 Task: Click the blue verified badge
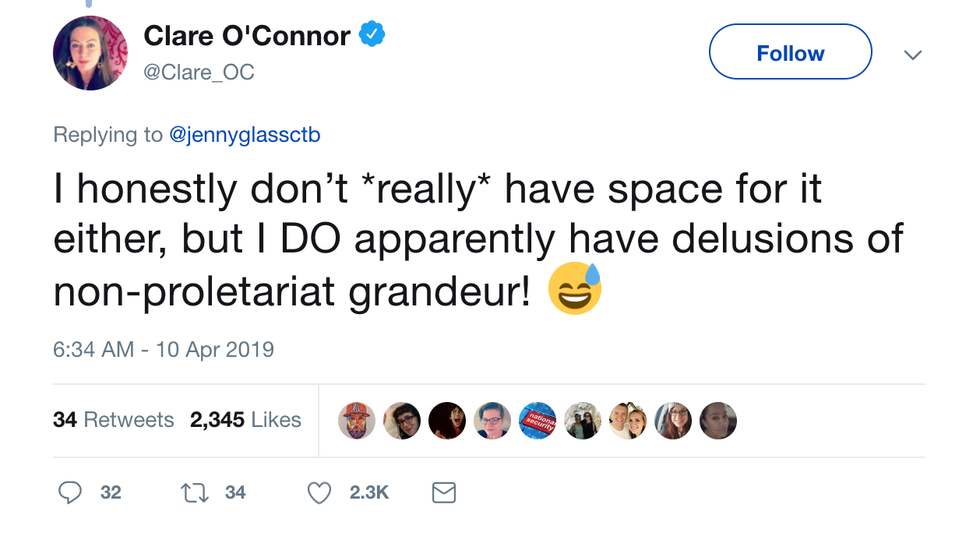[x=372, y=36]
